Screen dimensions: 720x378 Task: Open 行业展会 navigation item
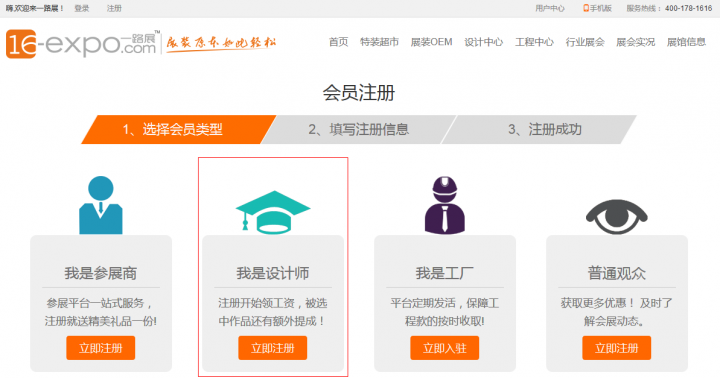click(585, 42)
